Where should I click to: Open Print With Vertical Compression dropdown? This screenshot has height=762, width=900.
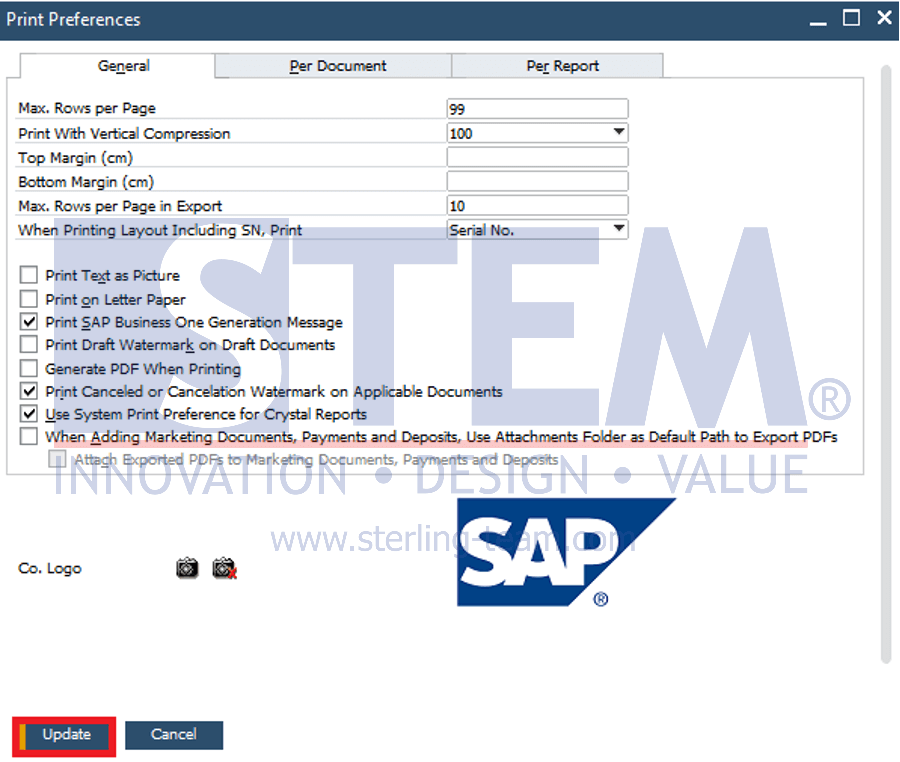618,133
